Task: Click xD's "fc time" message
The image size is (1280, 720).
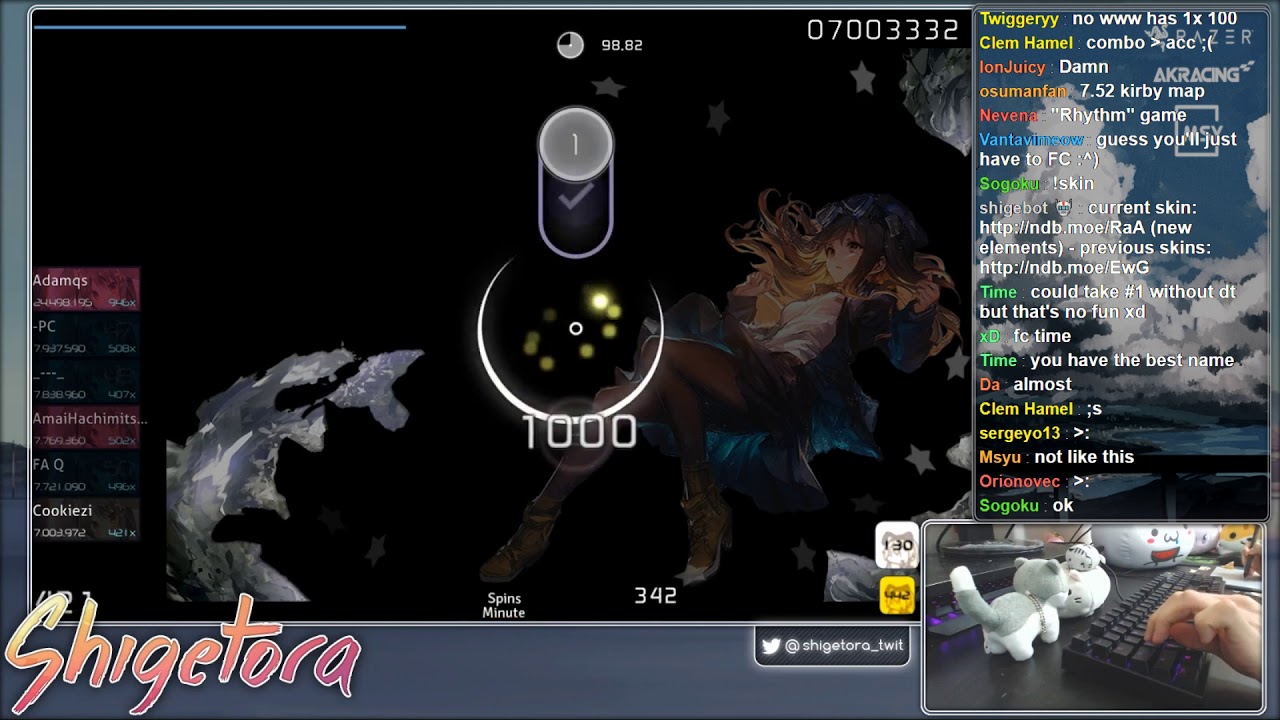Action: (1042, 336)
